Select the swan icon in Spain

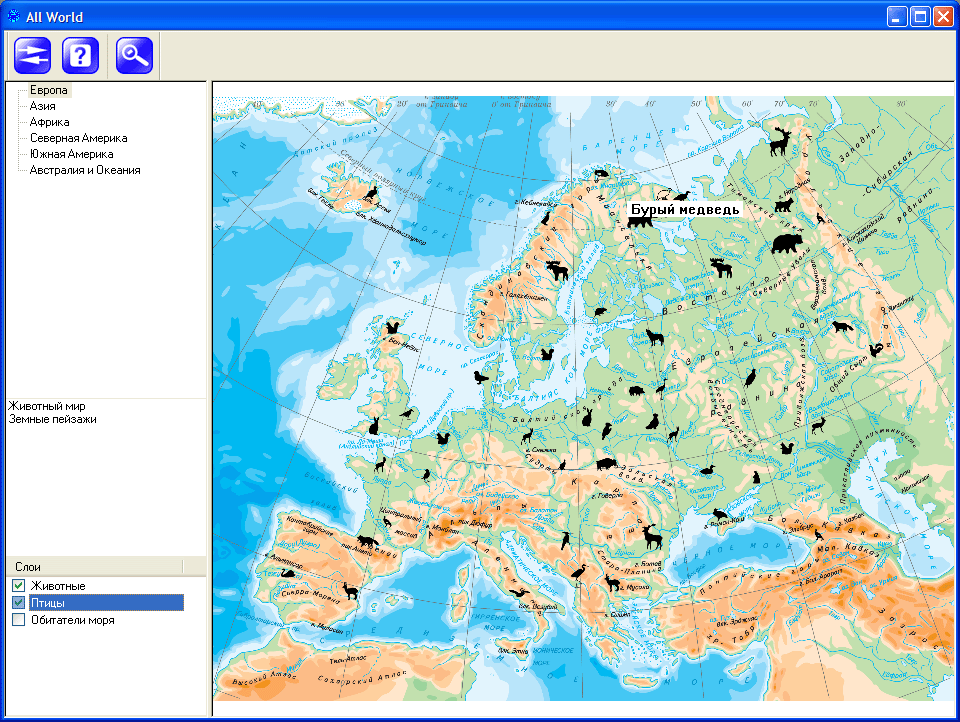point(288,572)
